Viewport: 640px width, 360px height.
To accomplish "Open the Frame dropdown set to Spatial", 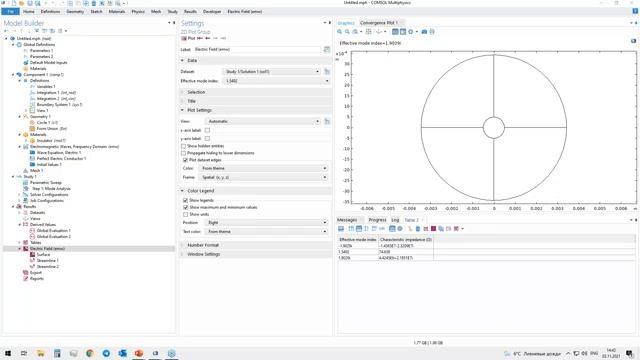I will (x=263, y=177).
